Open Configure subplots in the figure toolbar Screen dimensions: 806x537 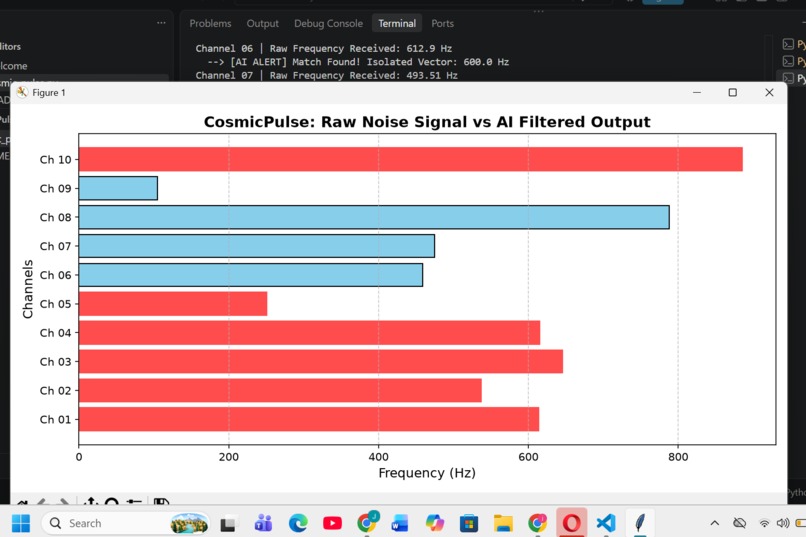click(x=134, y=501)
